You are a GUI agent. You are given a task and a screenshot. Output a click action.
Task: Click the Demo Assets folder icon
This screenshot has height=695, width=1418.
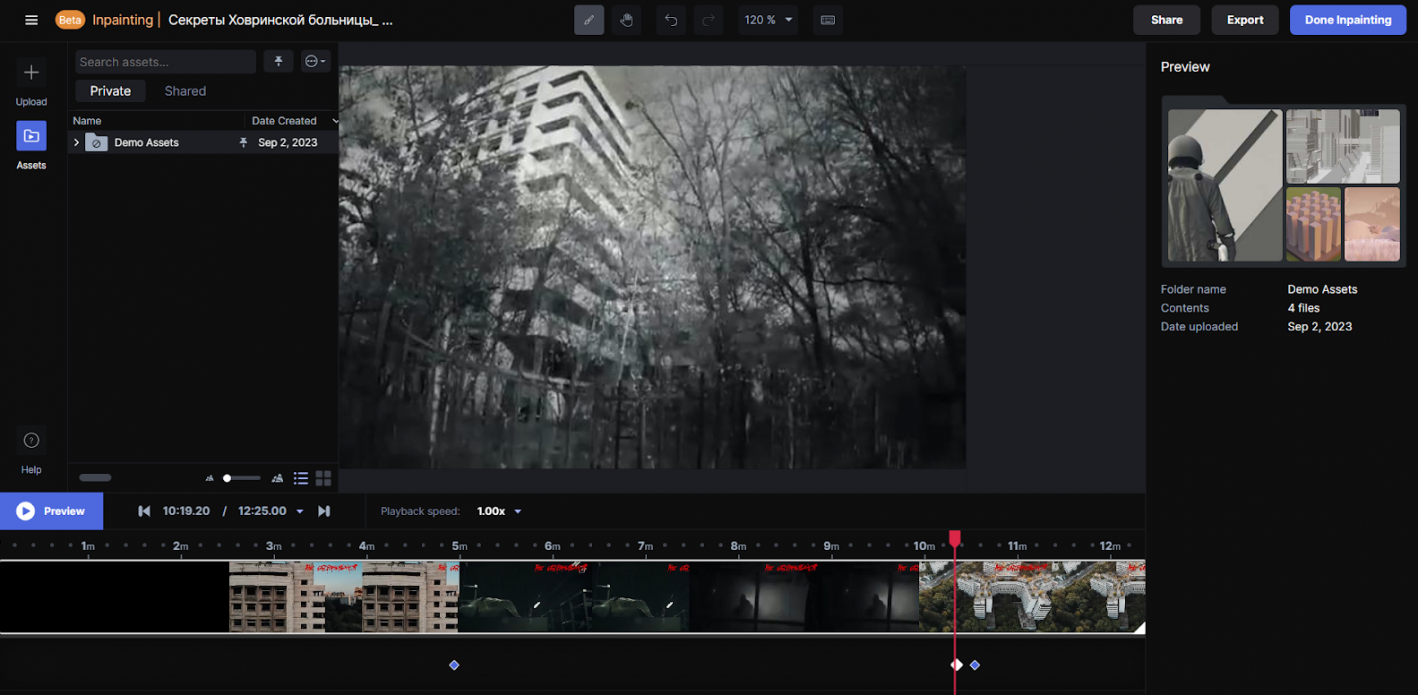pos(96,143)
